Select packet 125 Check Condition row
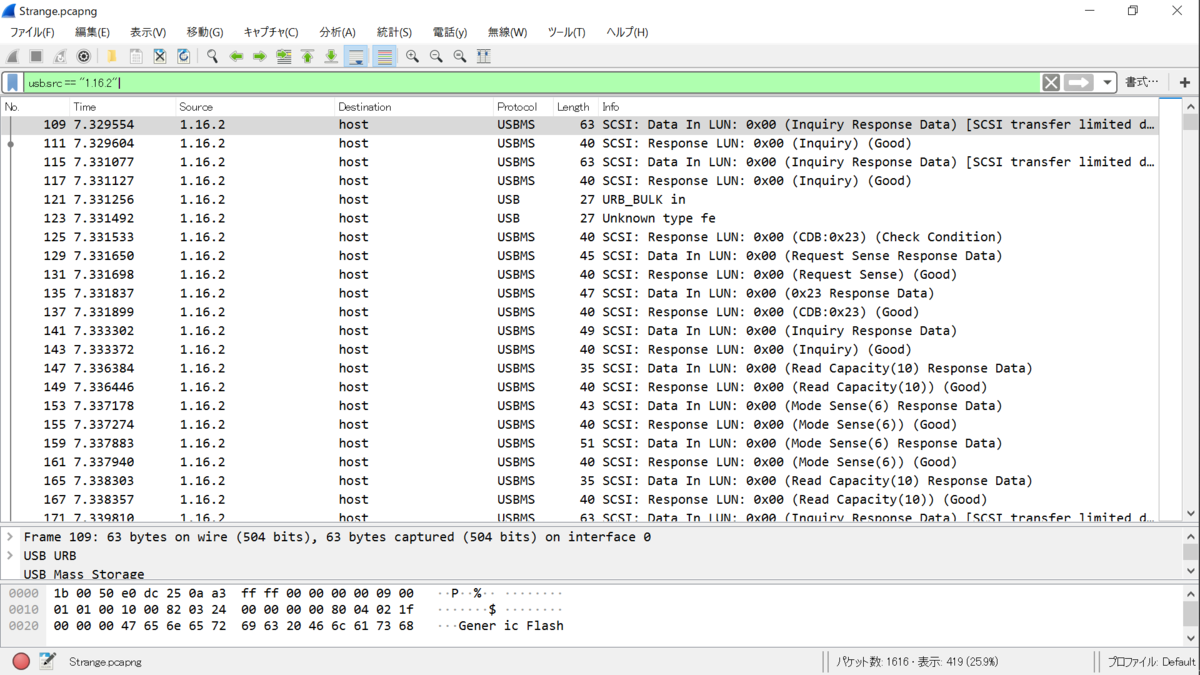 click(580, 237)
